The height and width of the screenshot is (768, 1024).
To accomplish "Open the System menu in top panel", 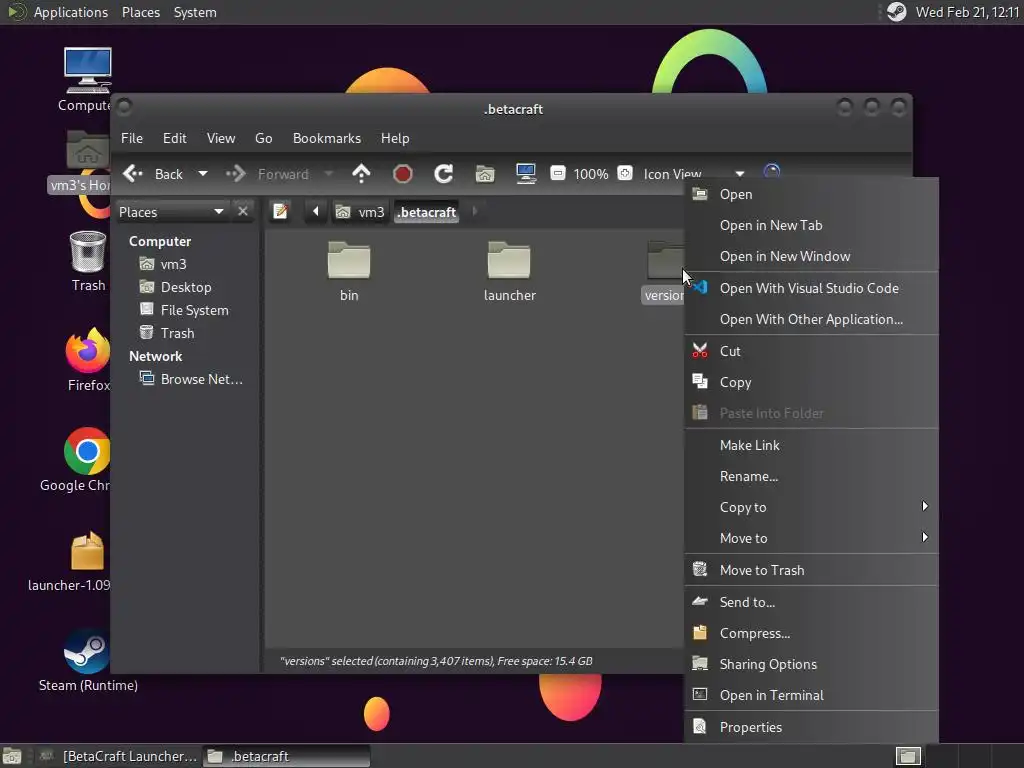I will (x=195, y=12).
